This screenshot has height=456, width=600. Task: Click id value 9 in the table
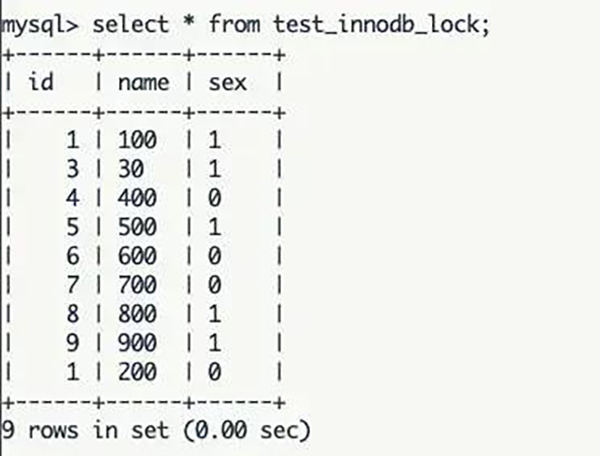point(73,343)
